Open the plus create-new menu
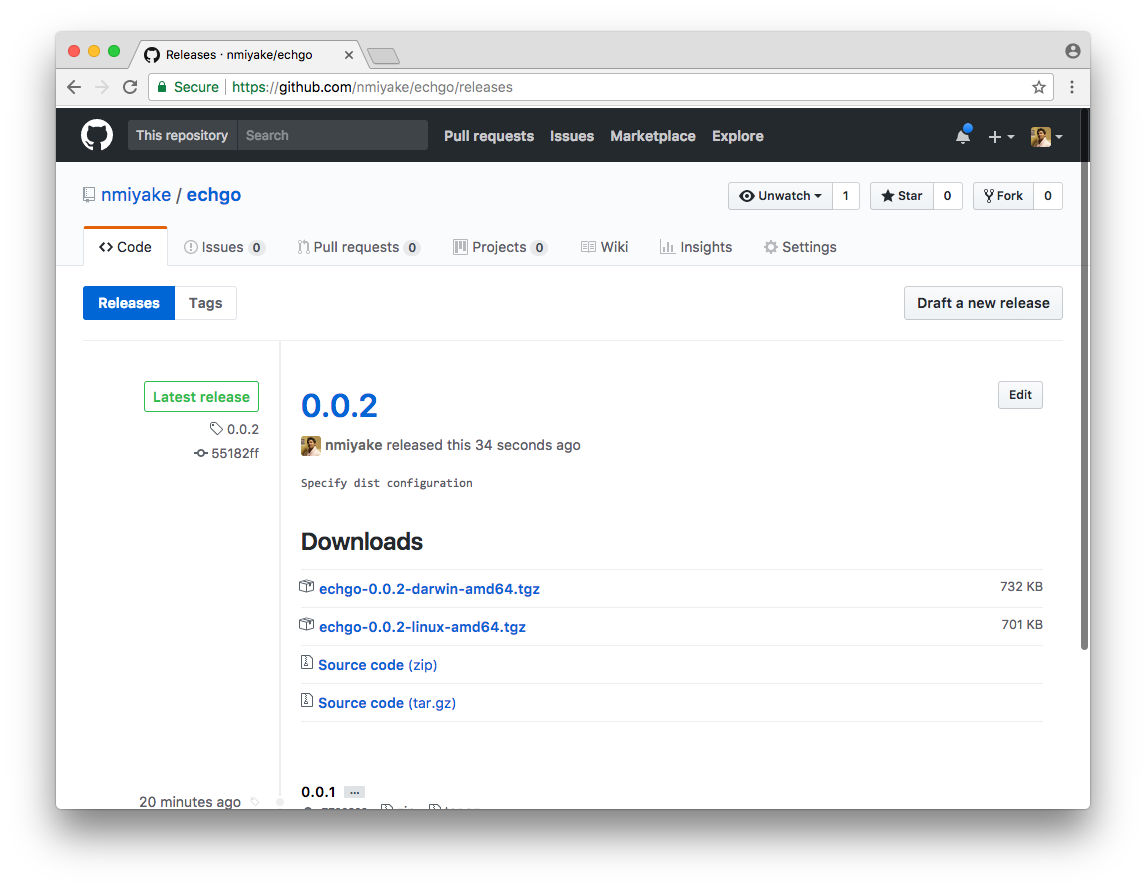The width and height of the screenshot is (1146, 889). [x=1001, y=137]
